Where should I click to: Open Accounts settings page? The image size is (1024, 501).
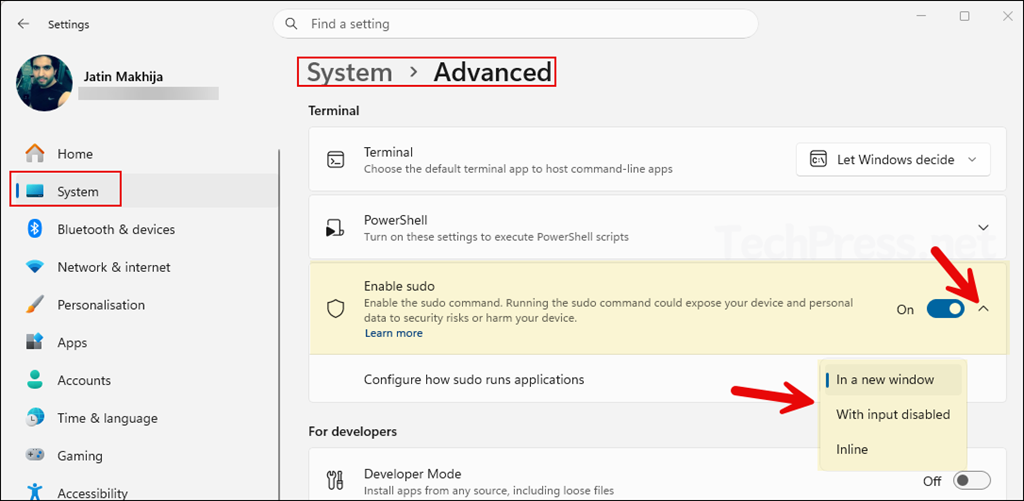point(83,380)
